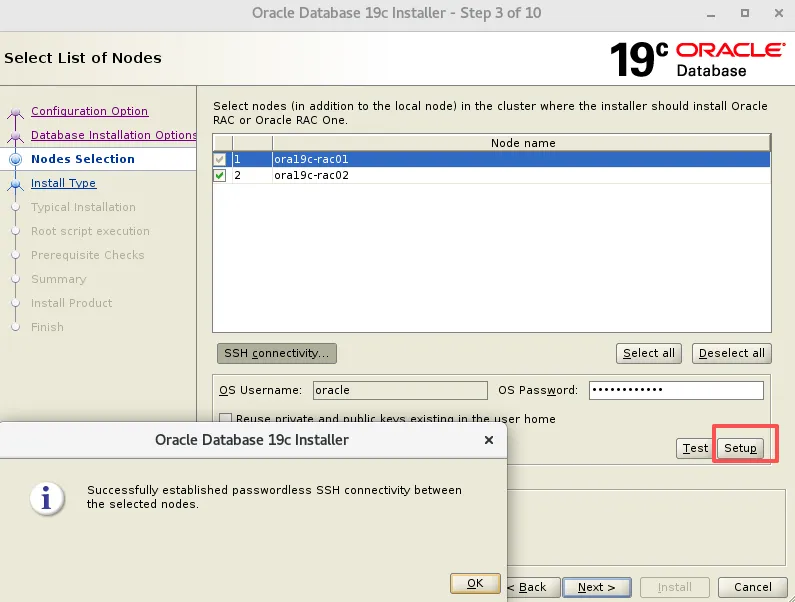Toggle checkbox for node ora19c-rac01
795x602 pixels.
(220, 159)
